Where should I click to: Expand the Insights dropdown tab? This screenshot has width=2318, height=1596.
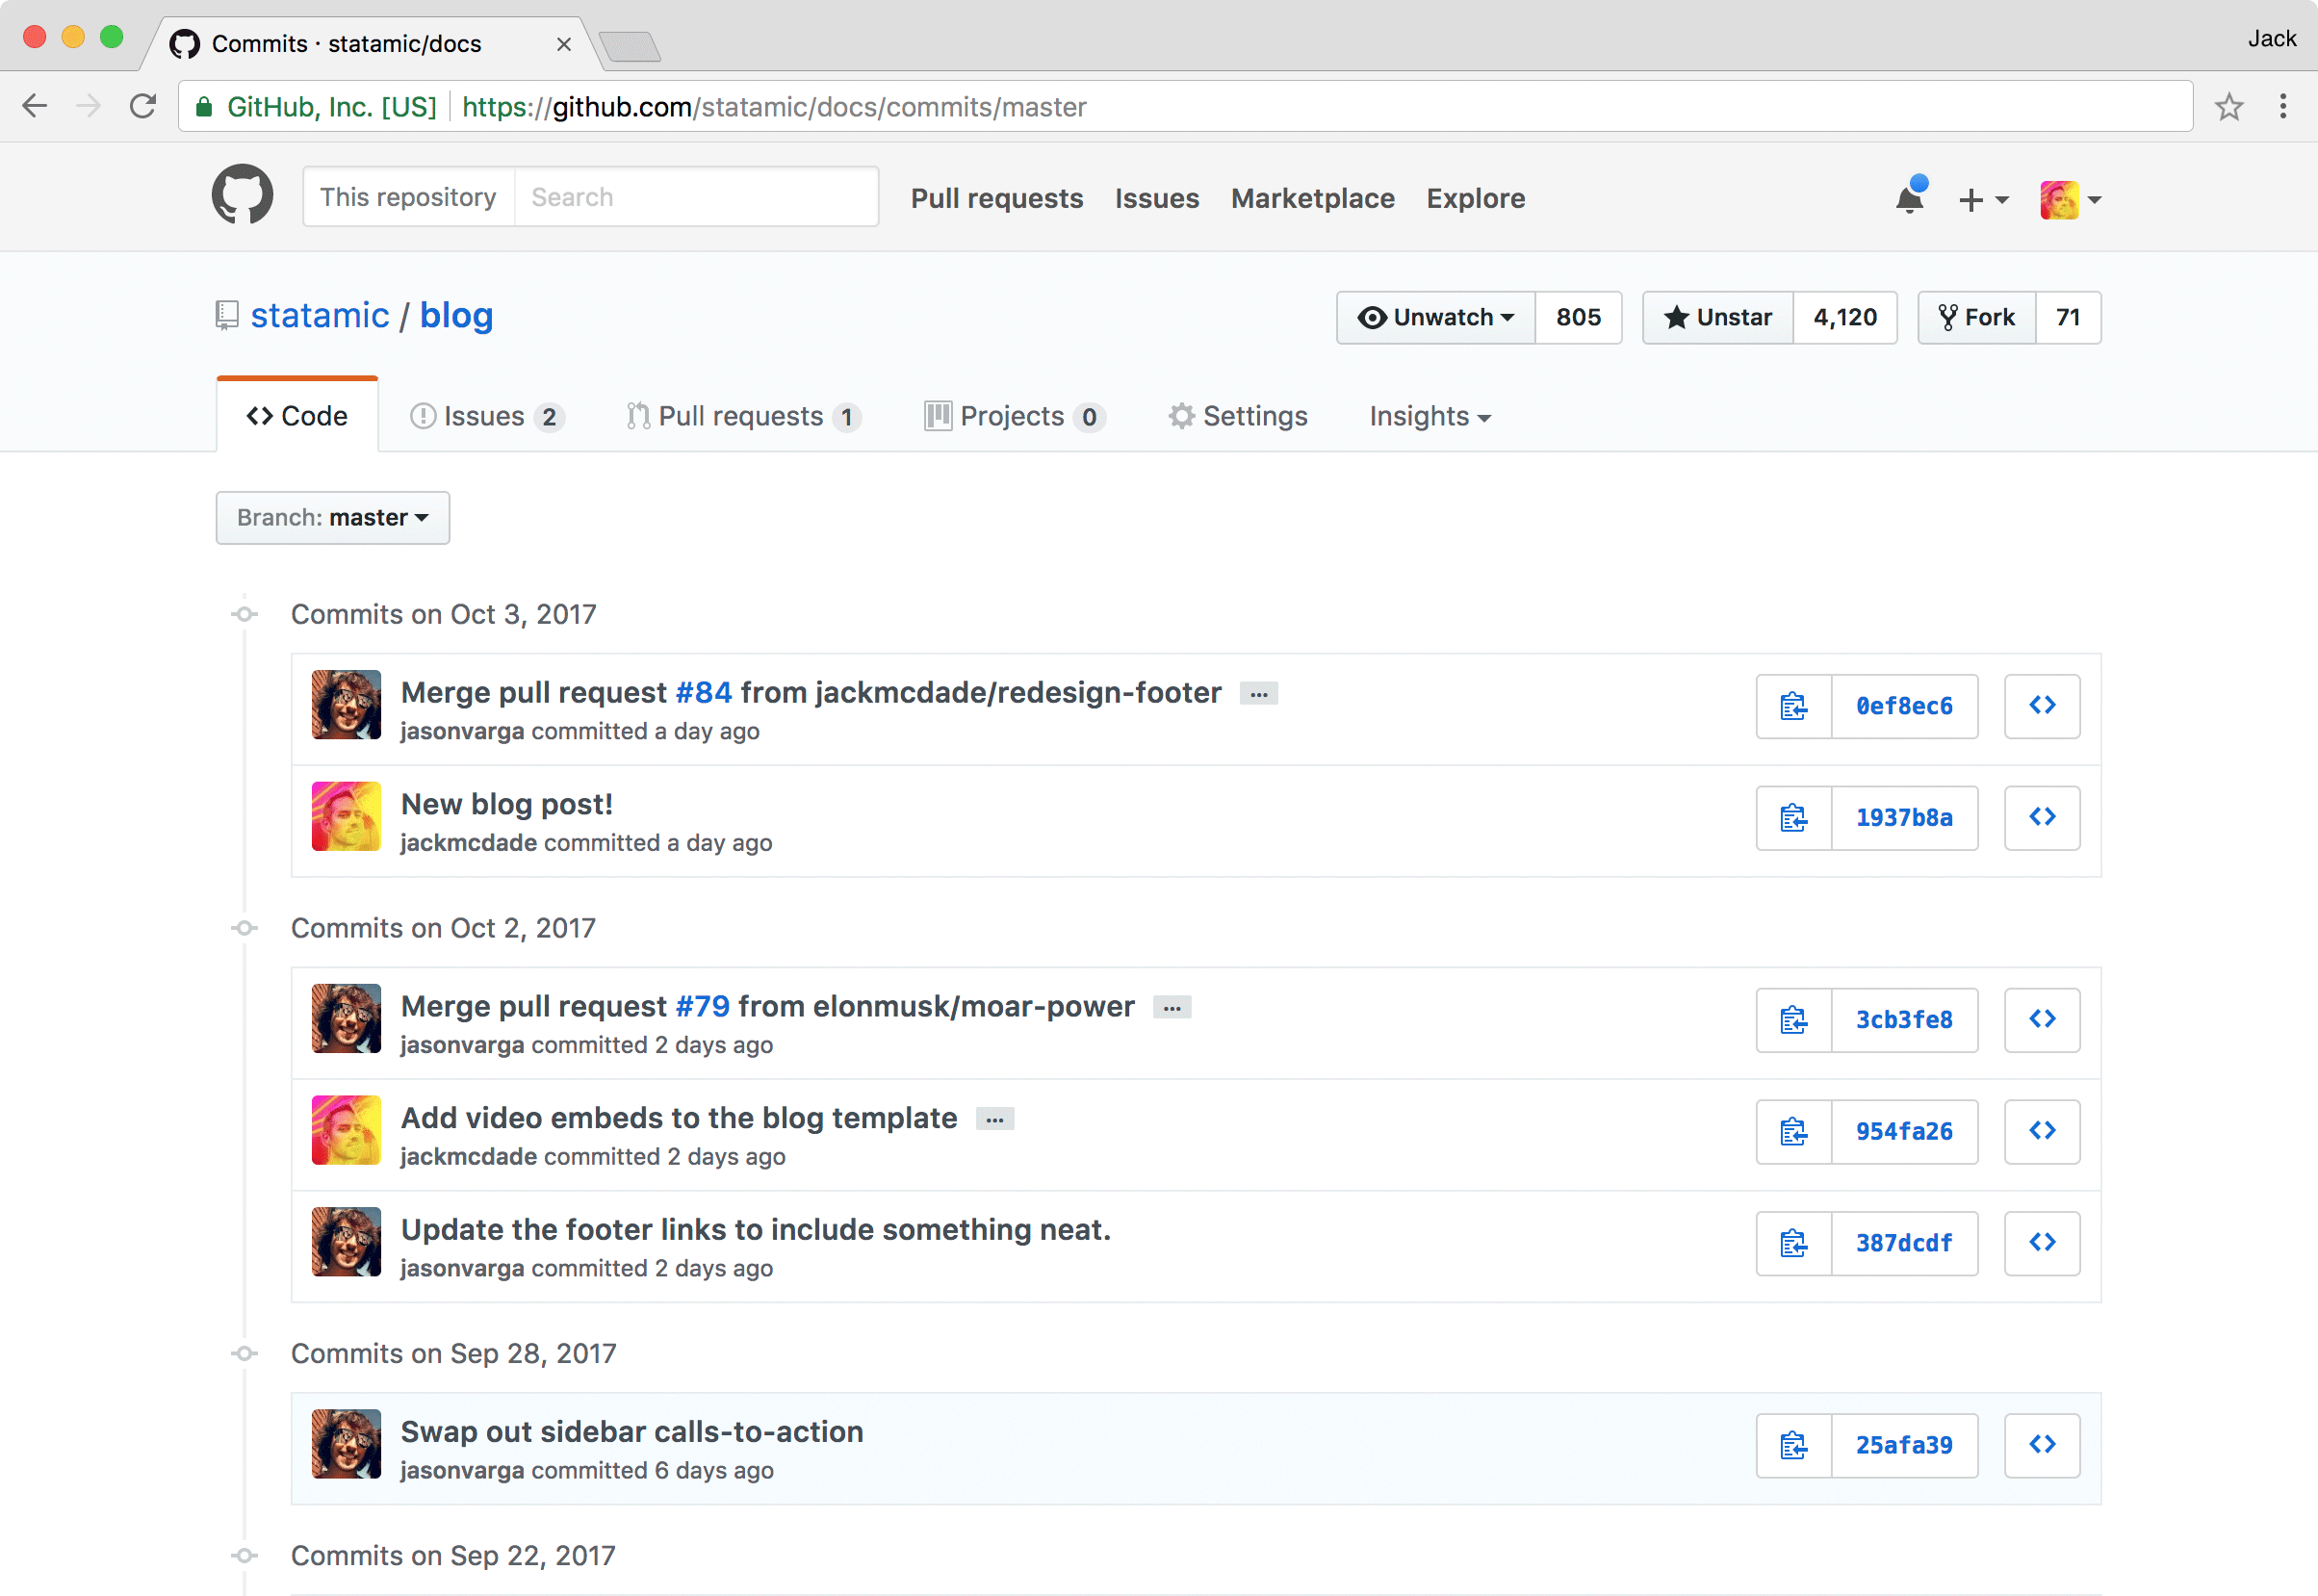click(1430, 416)
